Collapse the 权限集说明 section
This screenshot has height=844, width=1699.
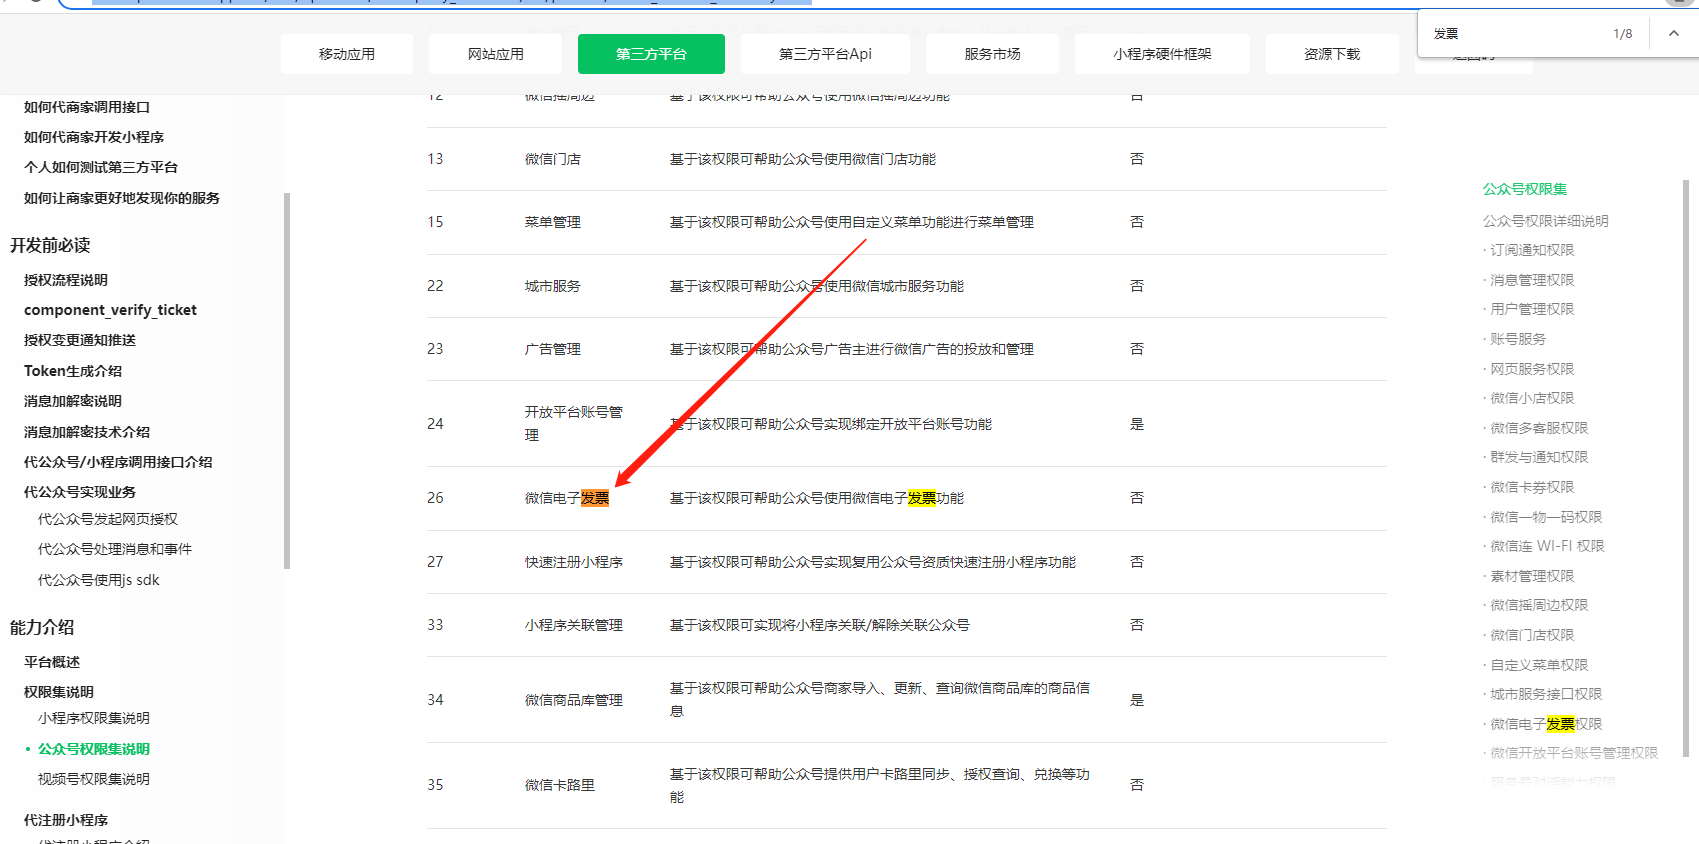tap(59, 692)
